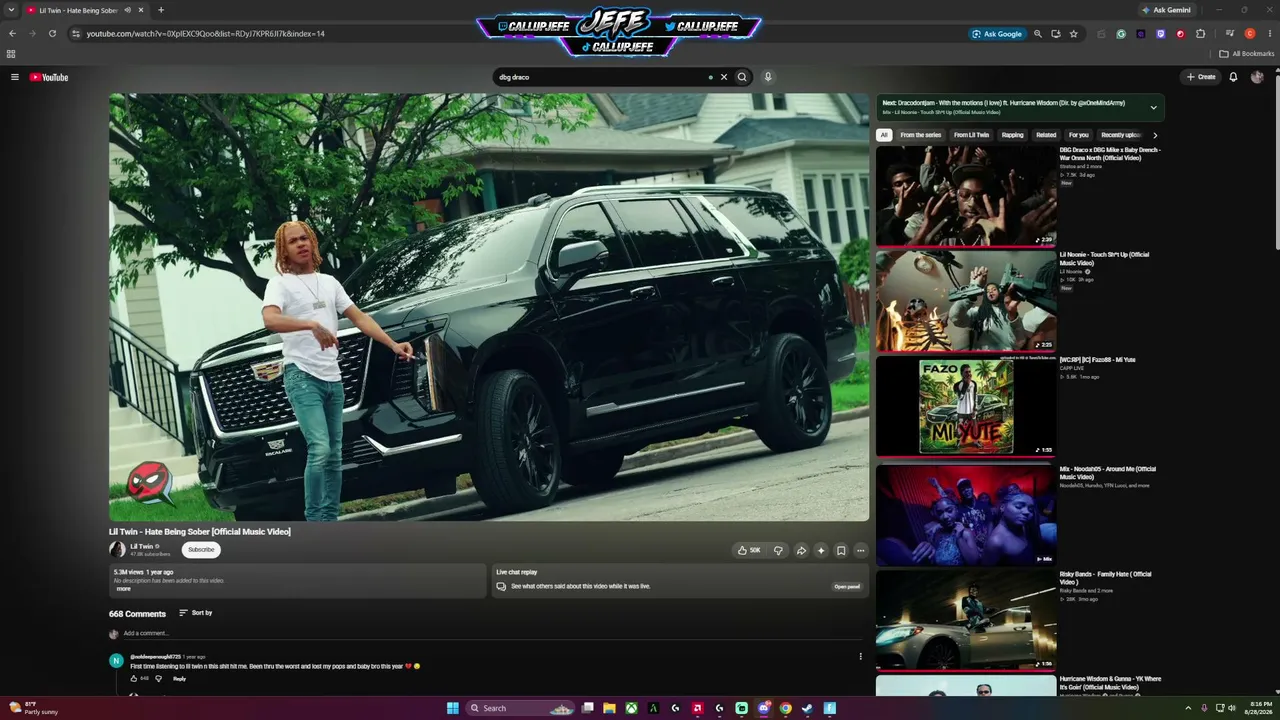Like the Lil Twin video

(749, 550)
